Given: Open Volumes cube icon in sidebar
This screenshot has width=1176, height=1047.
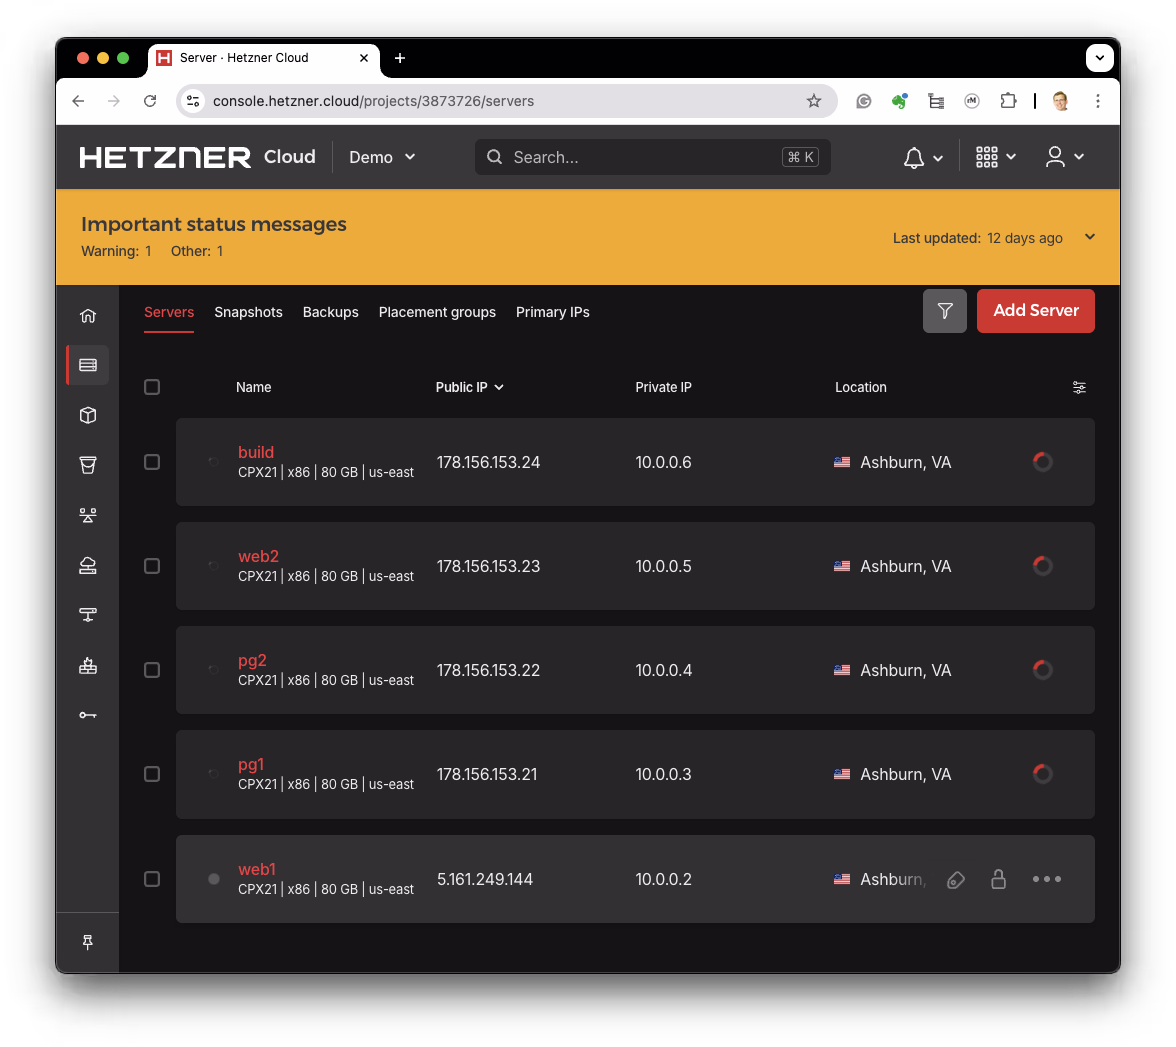Looking at the screenshot, I should [88, 415].
